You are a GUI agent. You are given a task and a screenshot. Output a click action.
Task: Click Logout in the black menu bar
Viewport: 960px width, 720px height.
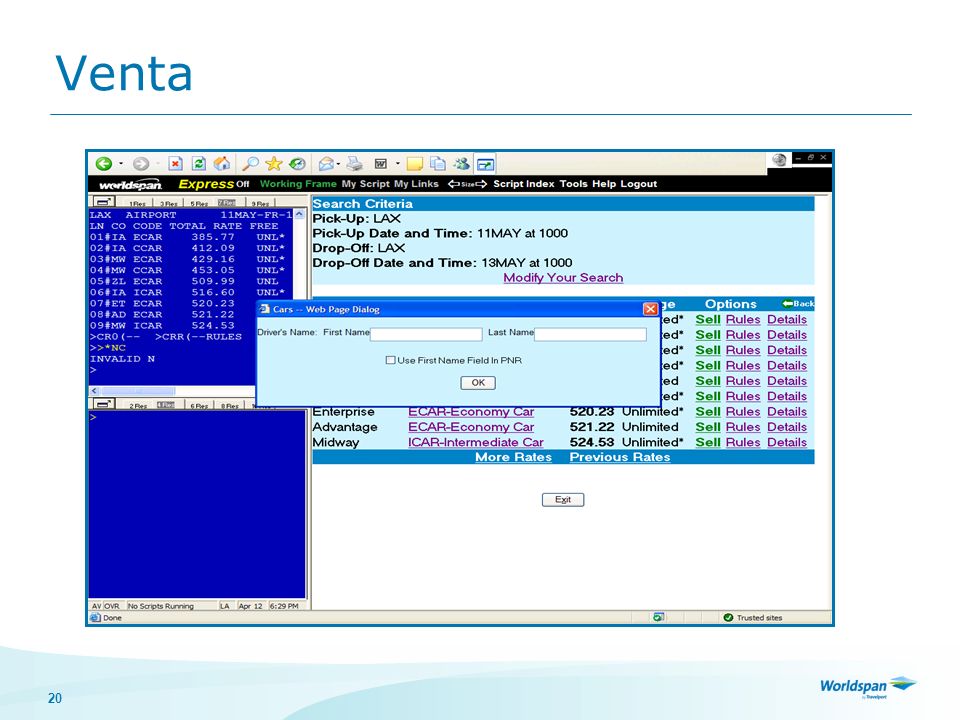pyautogui.click(x=639, y=184)
